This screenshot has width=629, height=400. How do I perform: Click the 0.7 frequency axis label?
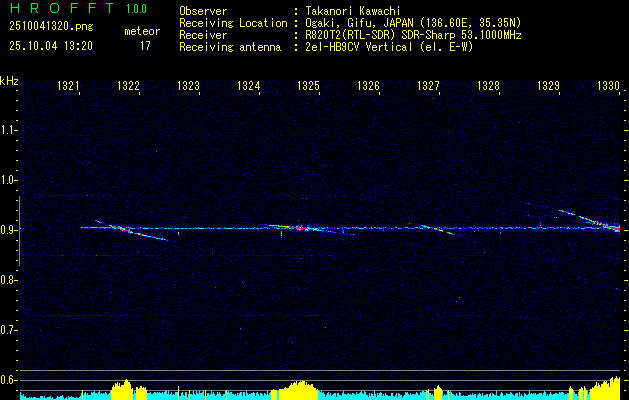coord(9,330)
